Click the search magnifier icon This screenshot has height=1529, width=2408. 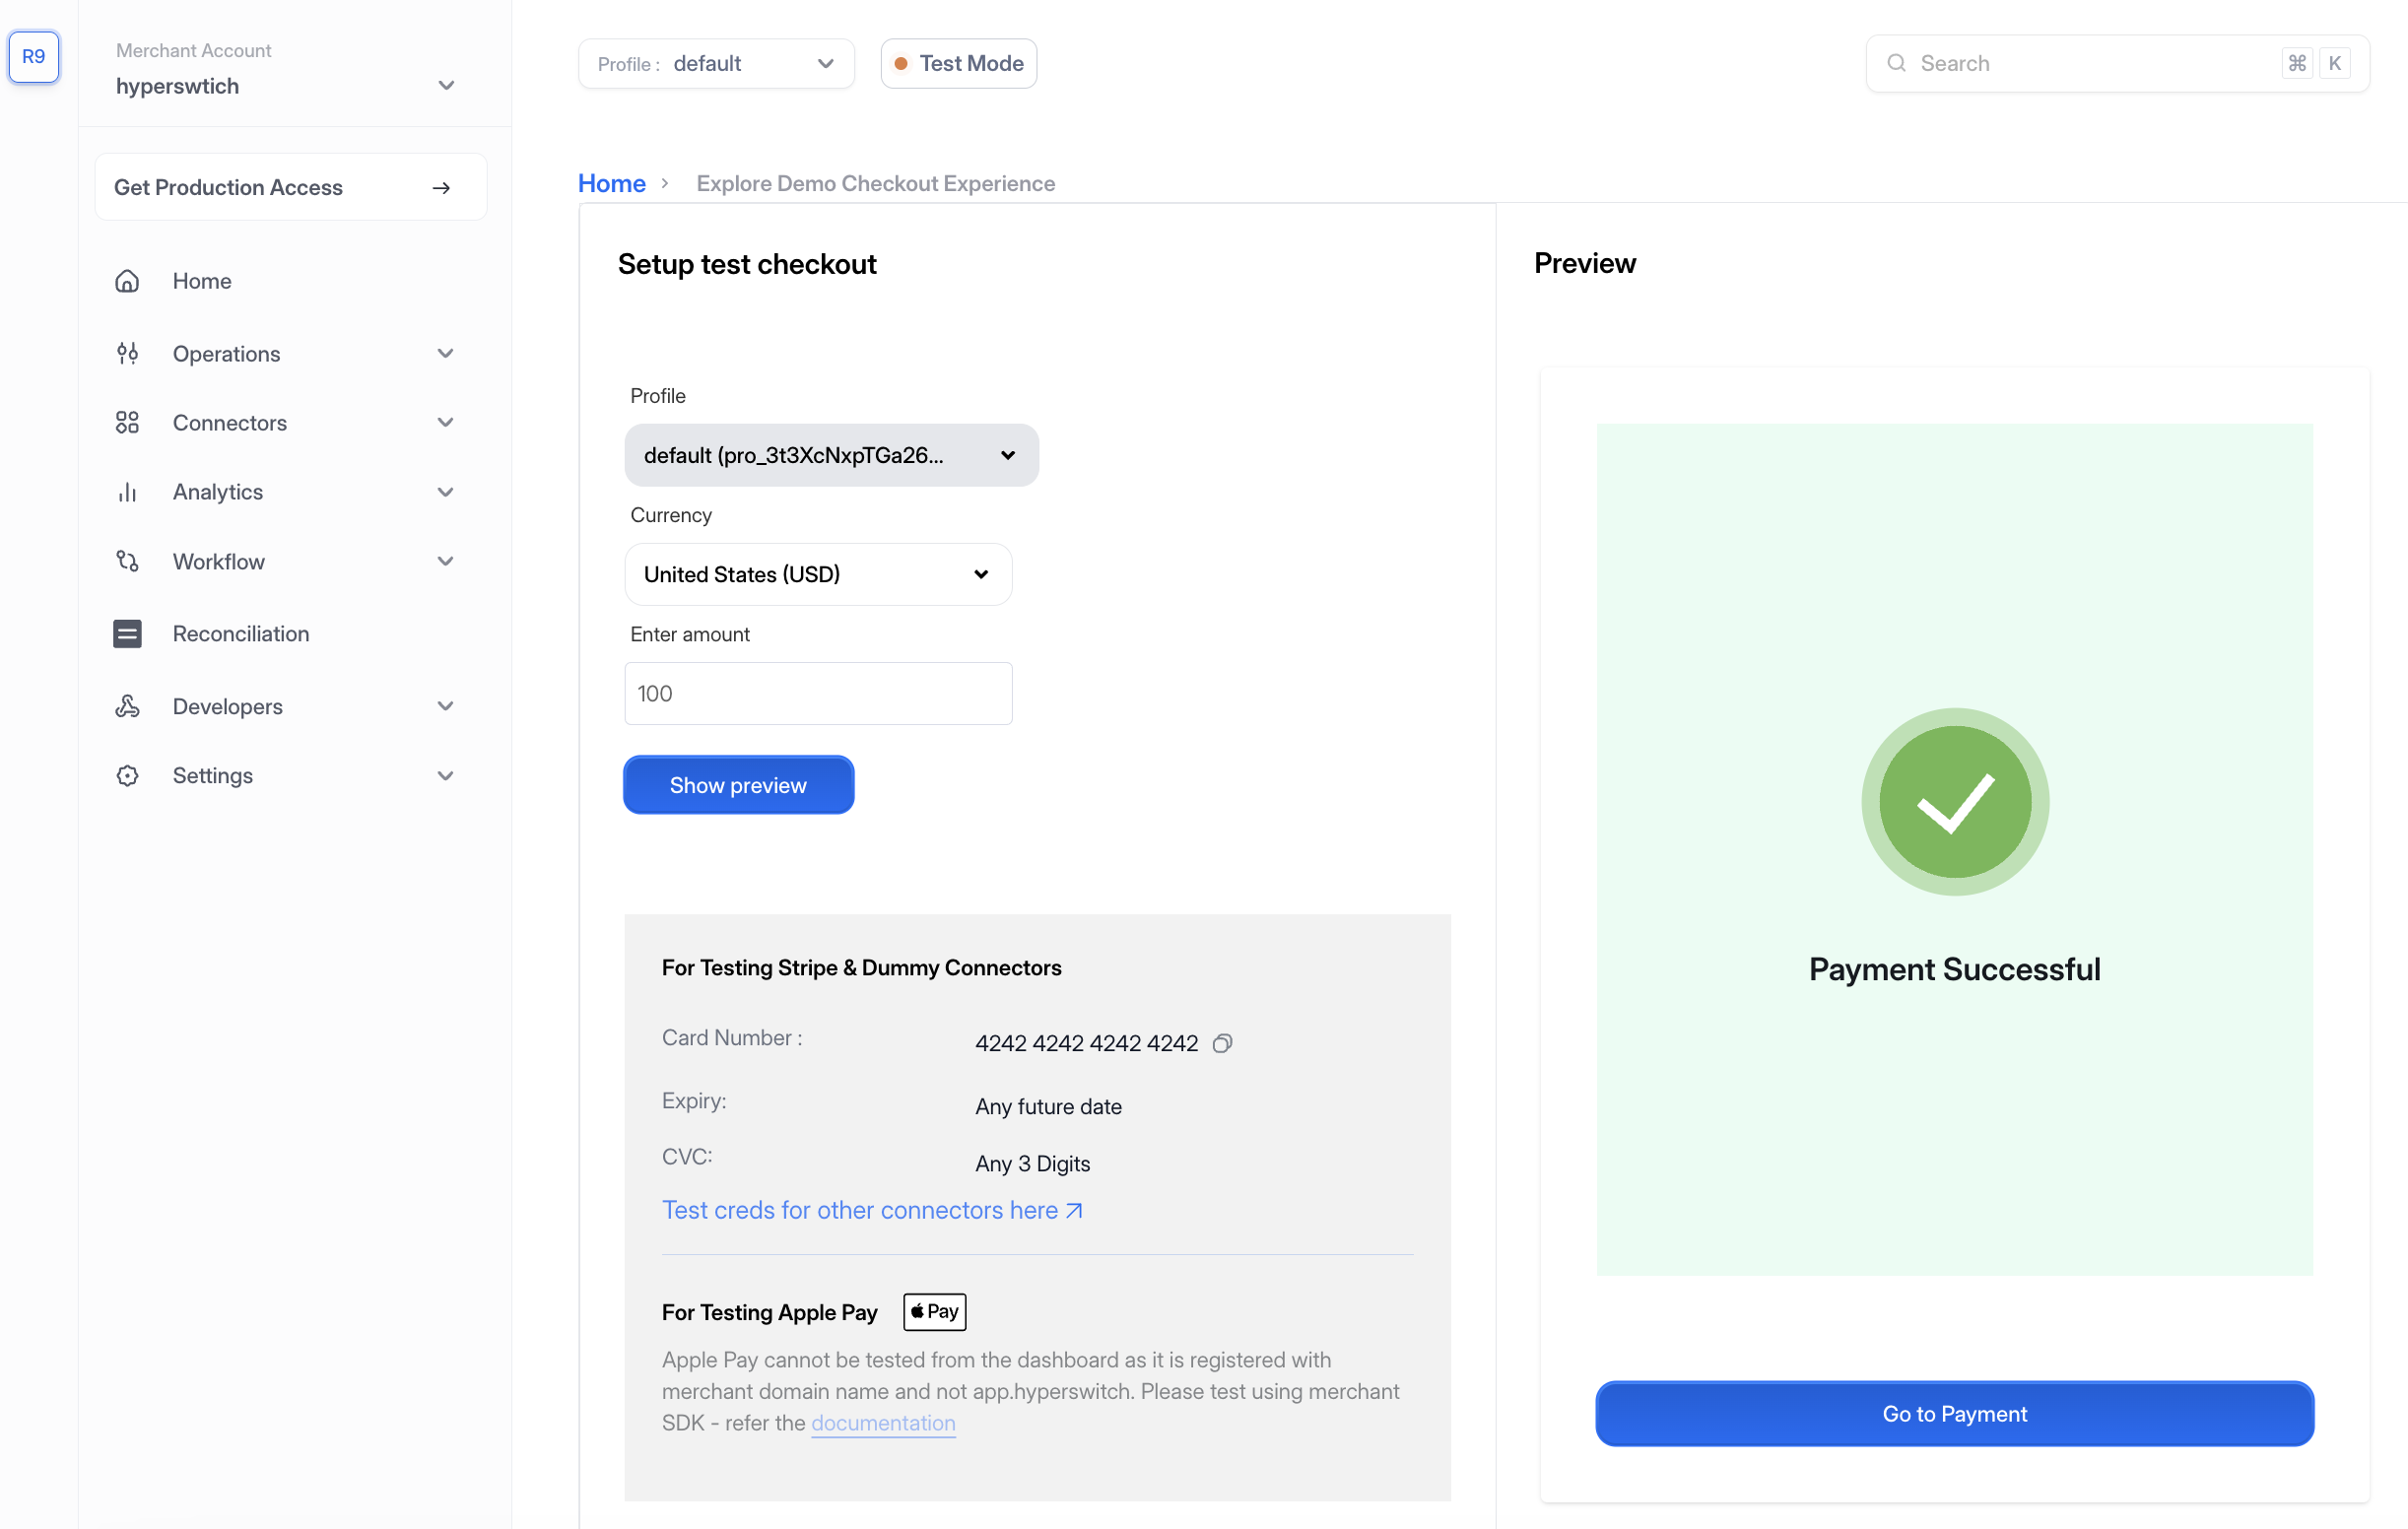click(1895, 63)
